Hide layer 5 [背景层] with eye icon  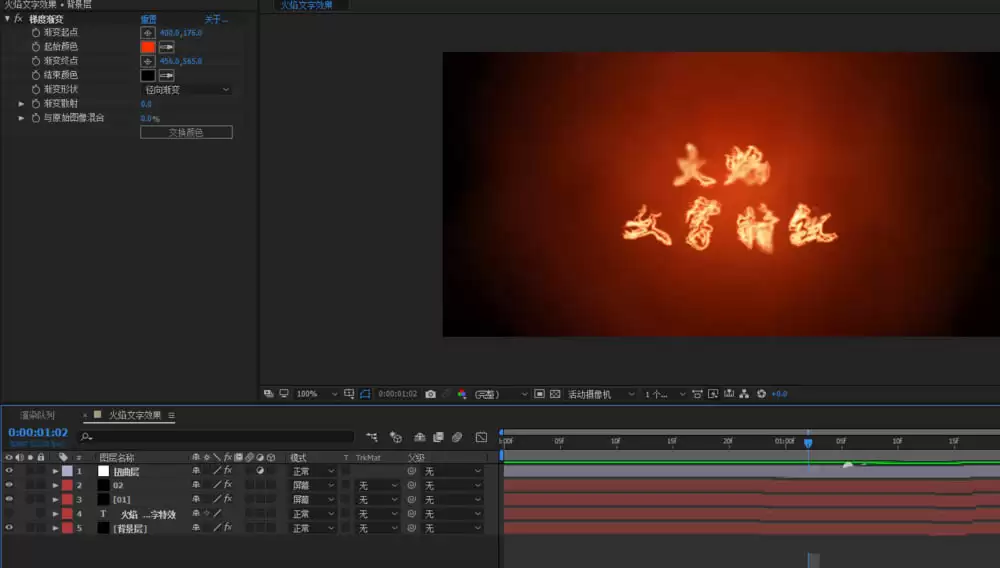9,528
